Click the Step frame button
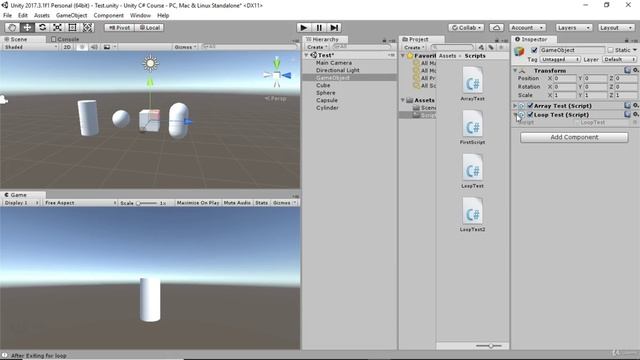The image size is (640, 360). (334, 27)
